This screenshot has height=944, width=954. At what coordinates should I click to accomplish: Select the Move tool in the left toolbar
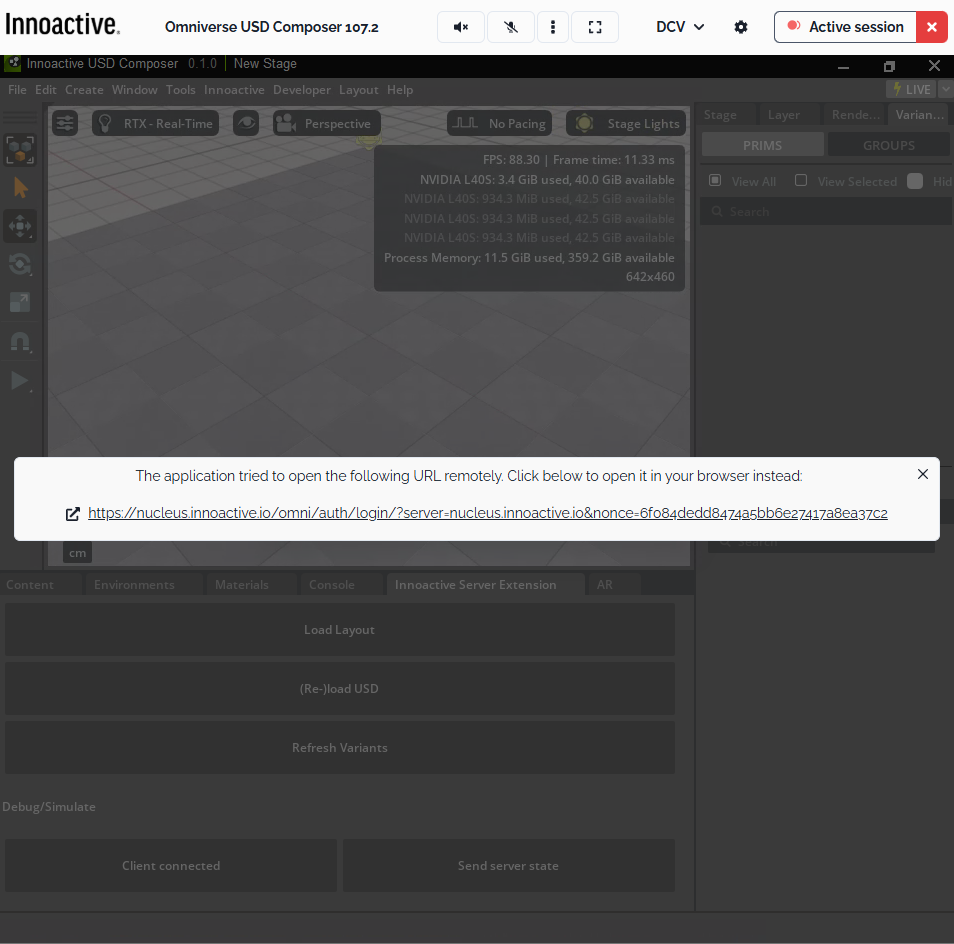click(21, 226)
